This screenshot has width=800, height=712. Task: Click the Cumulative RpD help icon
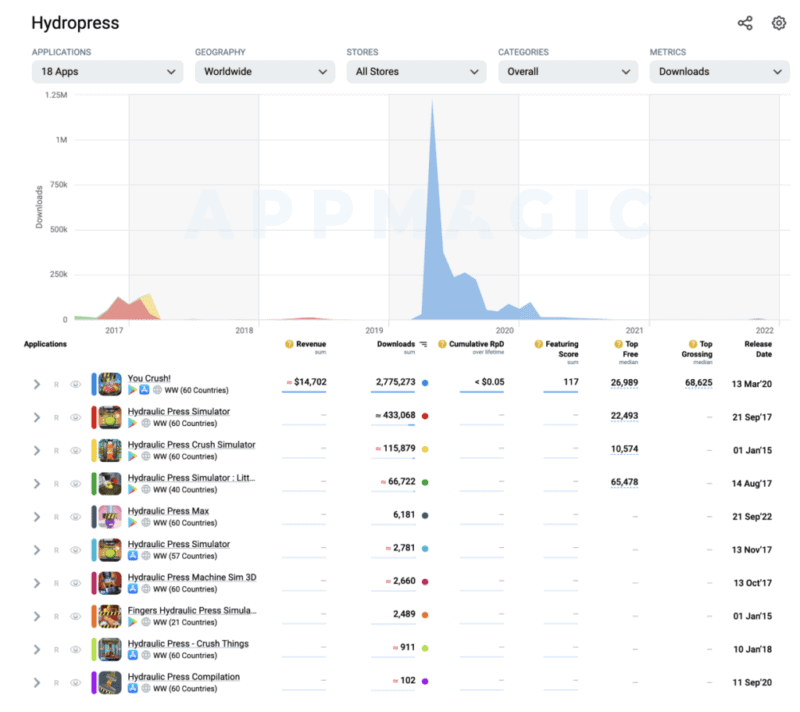(441, 344)
